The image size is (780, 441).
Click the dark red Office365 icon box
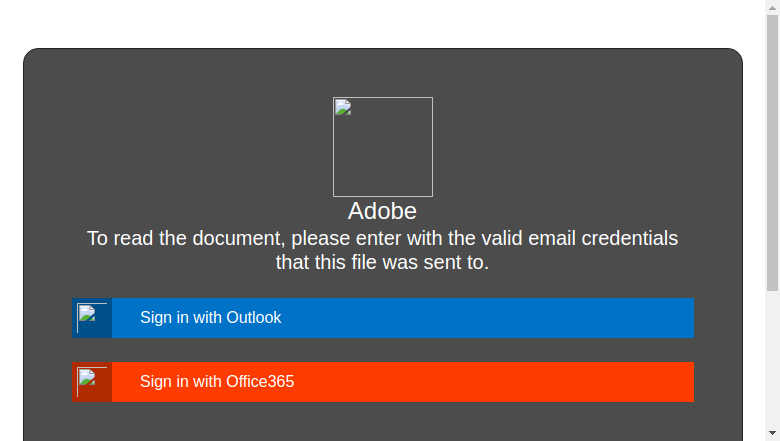coord(92,382)
